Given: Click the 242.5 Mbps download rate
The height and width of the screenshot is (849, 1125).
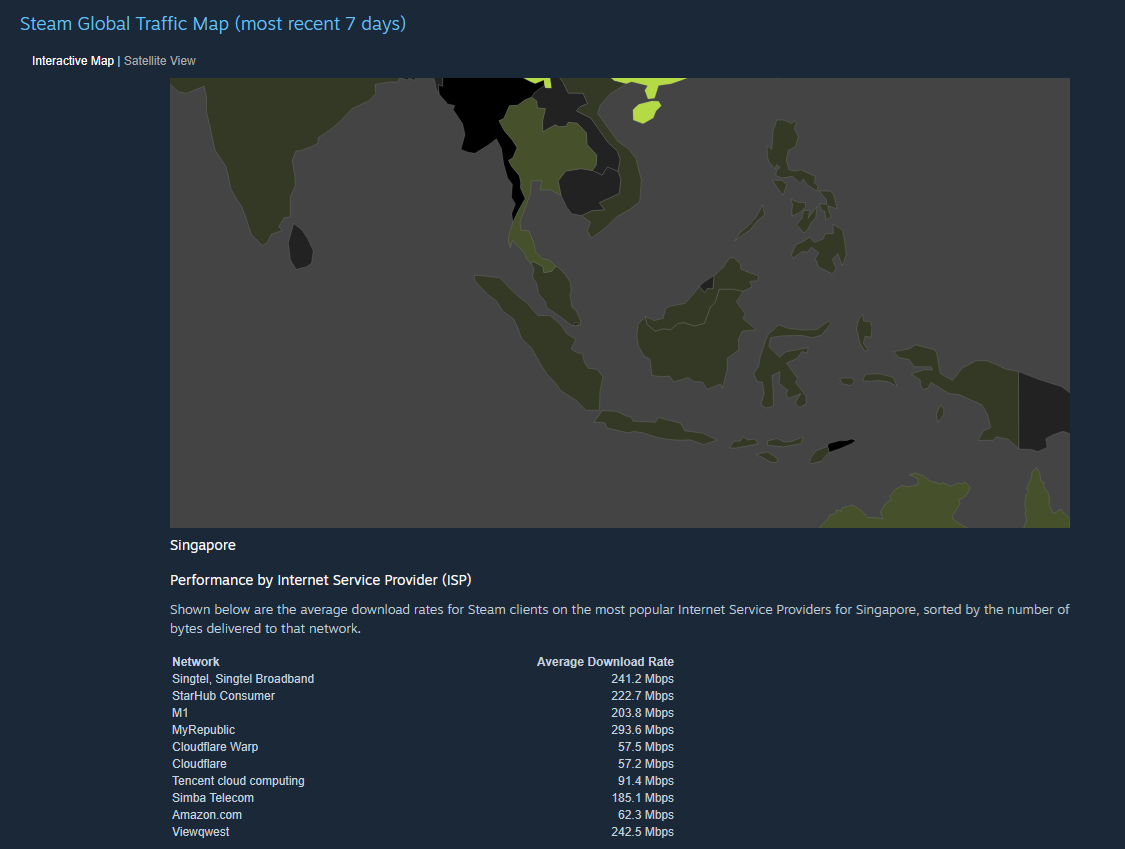Looking at the screenshot, I should 643,832.
